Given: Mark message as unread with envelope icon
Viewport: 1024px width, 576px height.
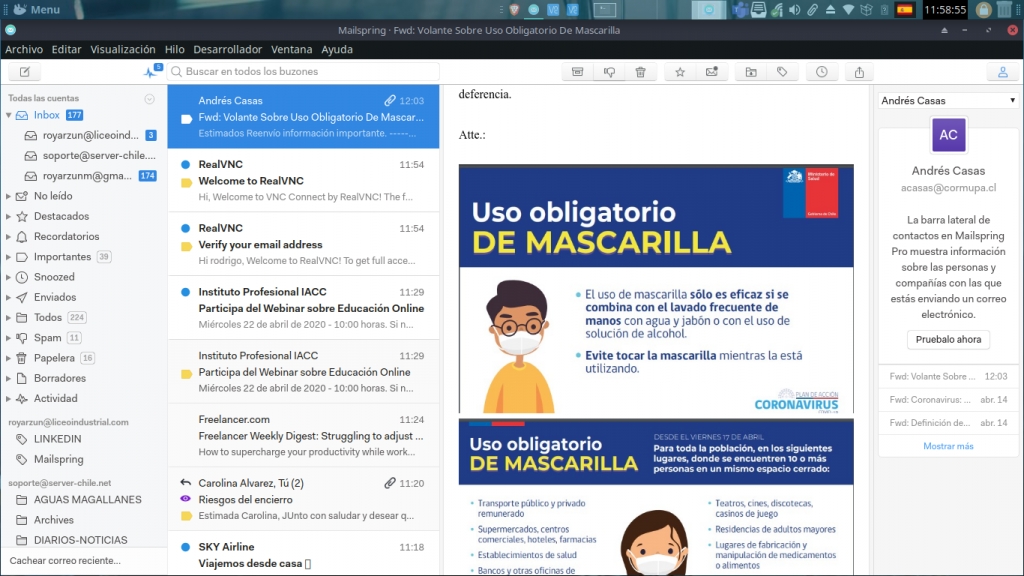Looking at the screenshot, I should pos(712,72).
